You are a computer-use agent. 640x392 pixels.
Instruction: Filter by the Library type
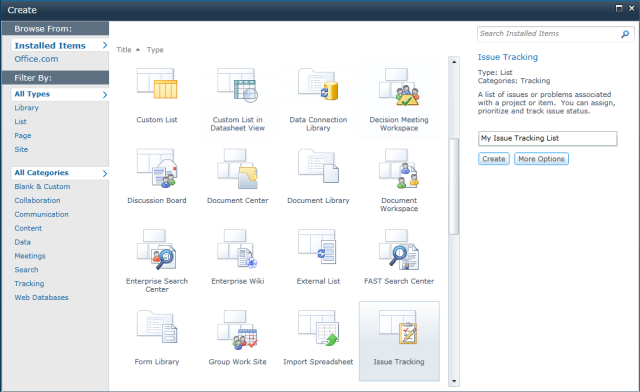point(27,108)
